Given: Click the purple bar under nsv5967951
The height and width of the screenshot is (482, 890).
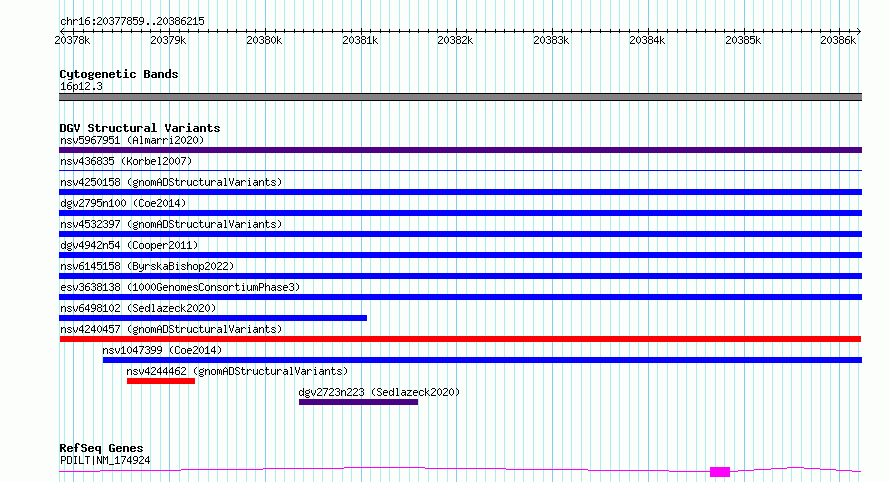Looking at the screenshot, I should pyautogui.click(x=460, y=150).
